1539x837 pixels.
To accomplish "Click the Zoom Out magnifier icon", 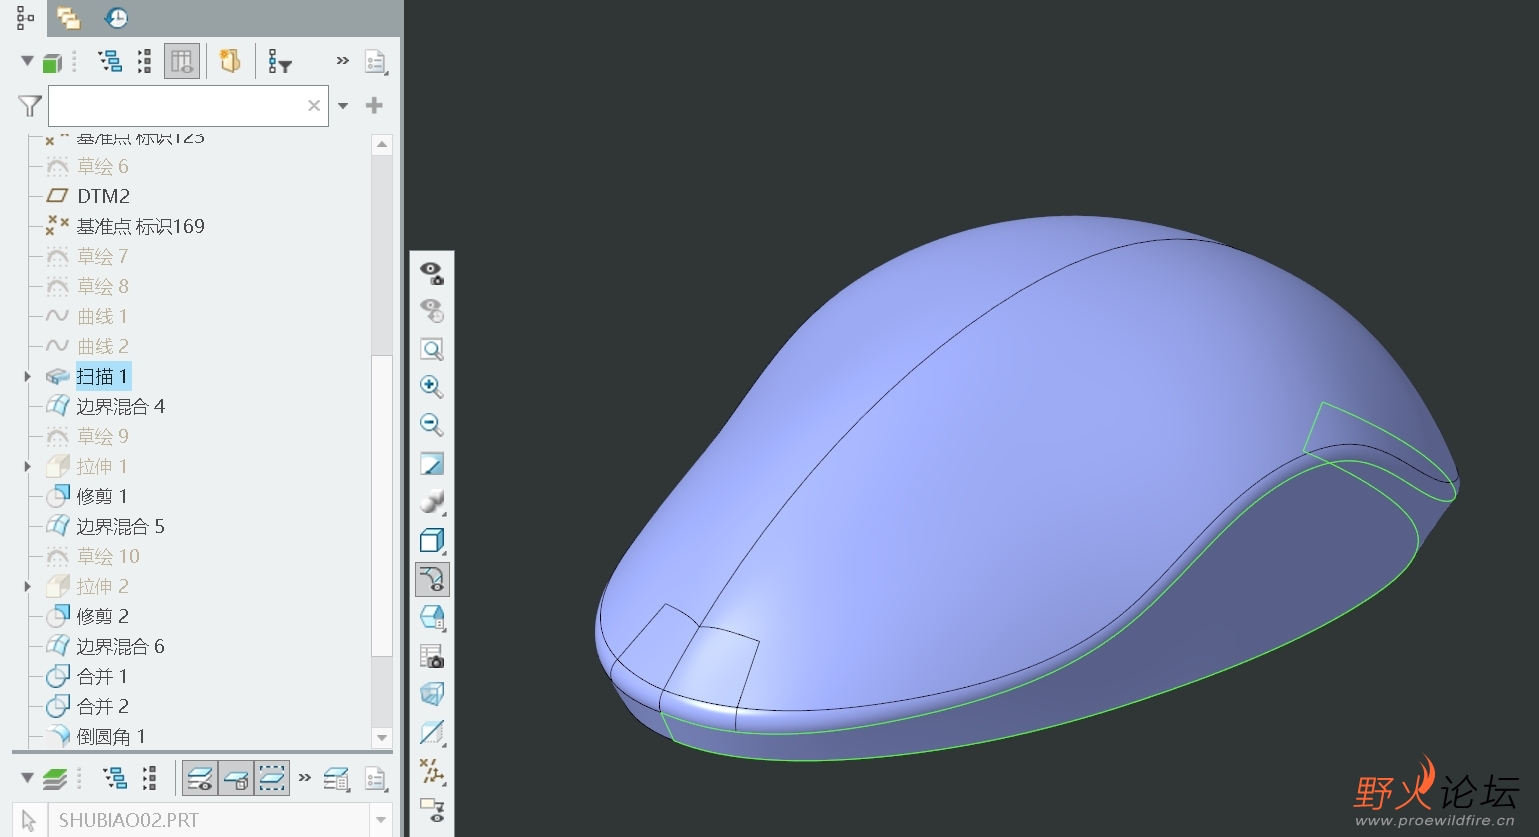I will pos(431,425).
